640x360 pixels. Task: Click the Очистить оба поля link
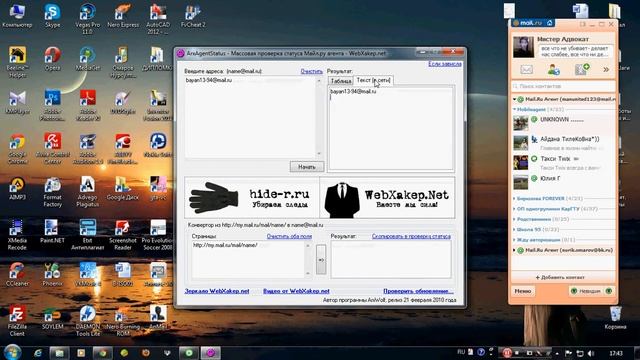[289, 236]
